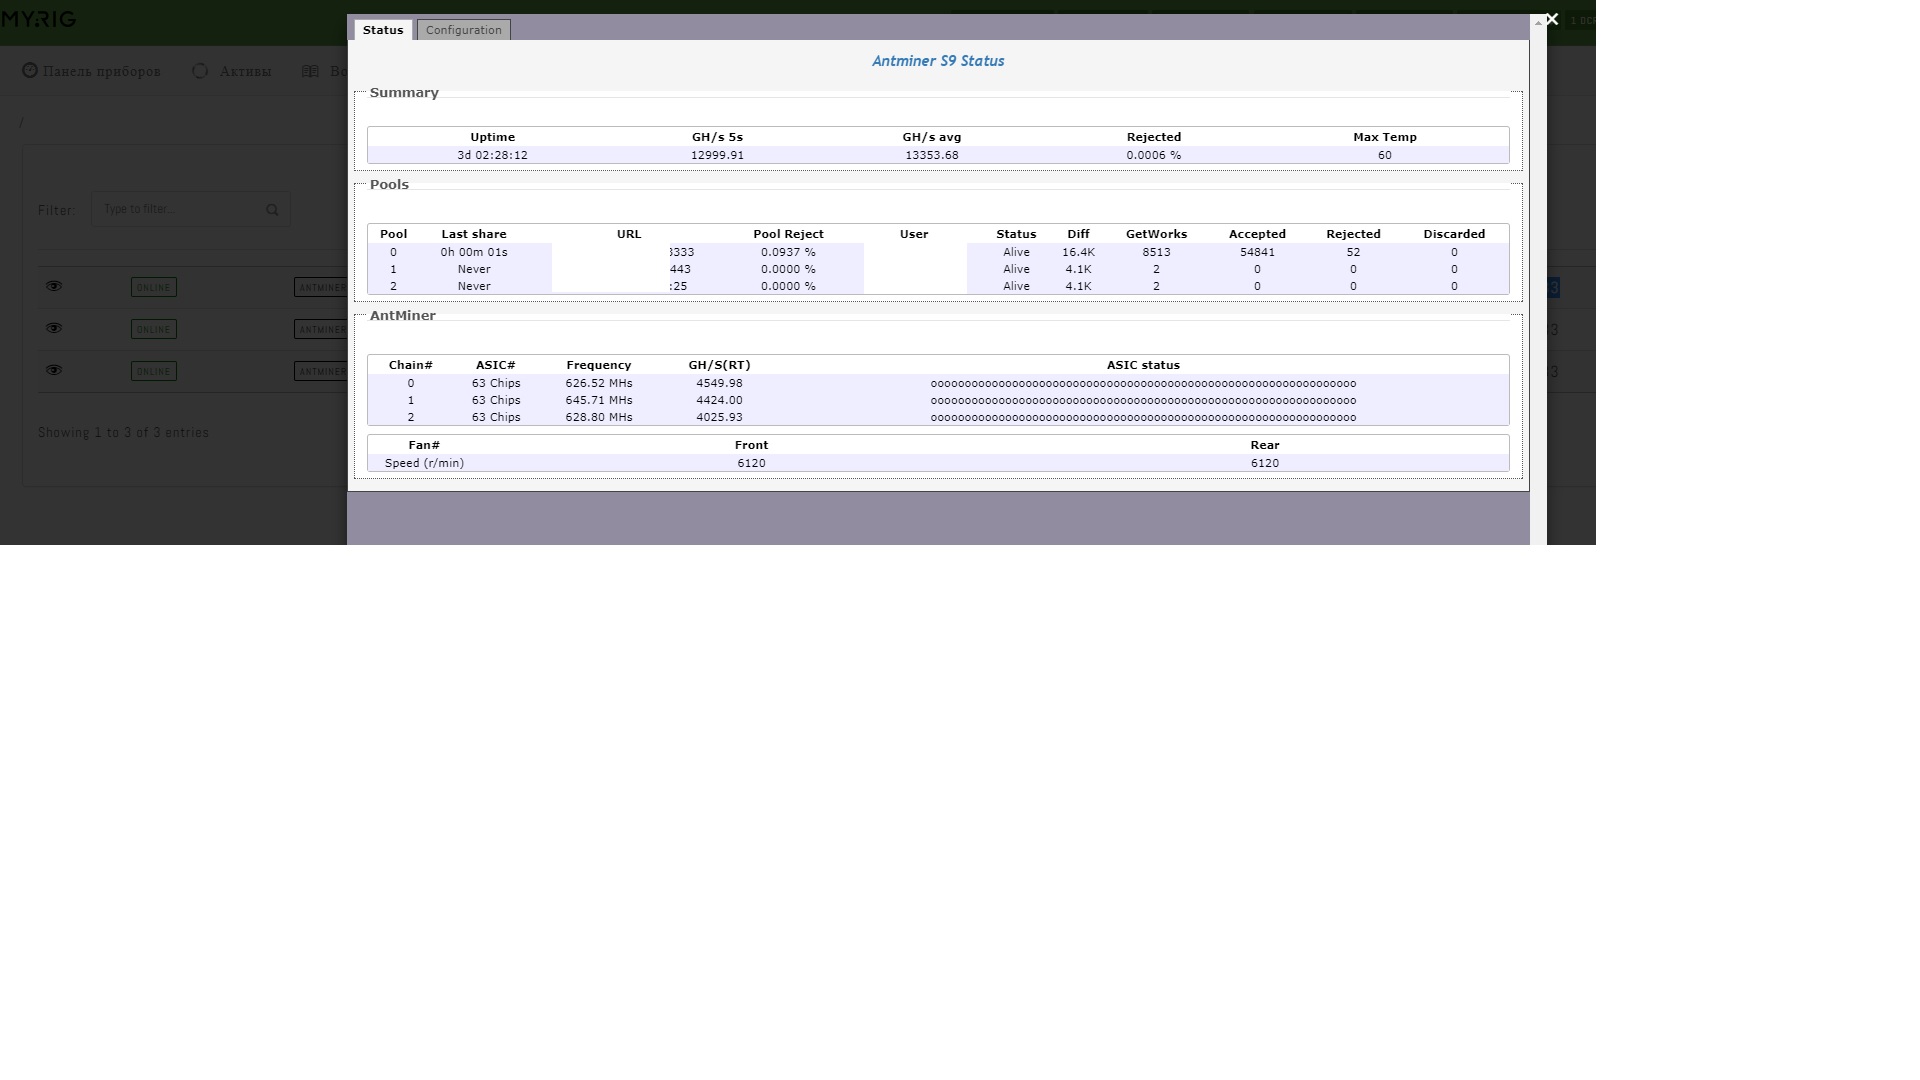The image size is (1920, 1080).
Task: Click the Front fan speed 6120
Action: click(751, 463)
